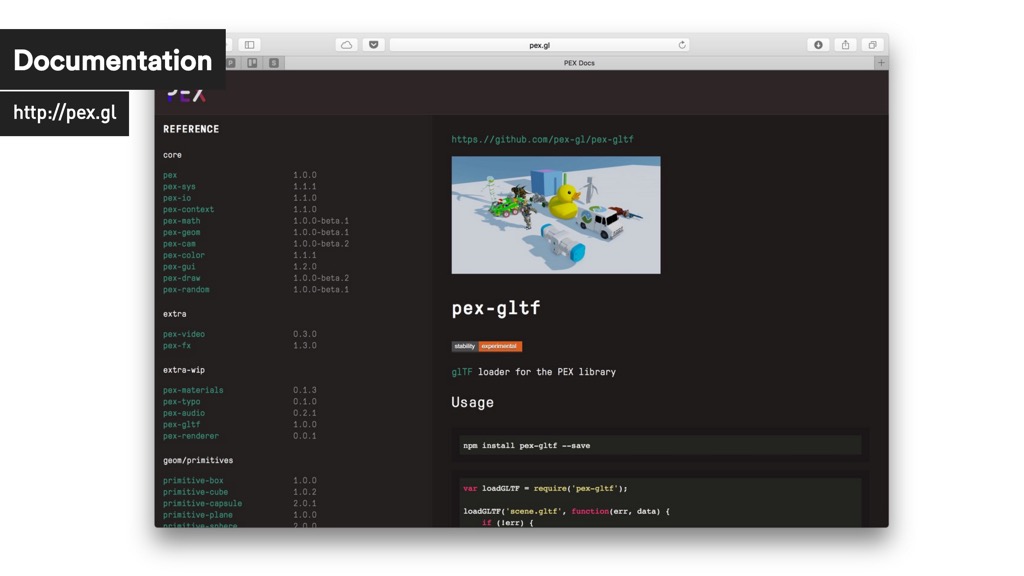Open pex-sys reference link
The height and width of the screenshot is (576, 1024).
tap(179, 187)
